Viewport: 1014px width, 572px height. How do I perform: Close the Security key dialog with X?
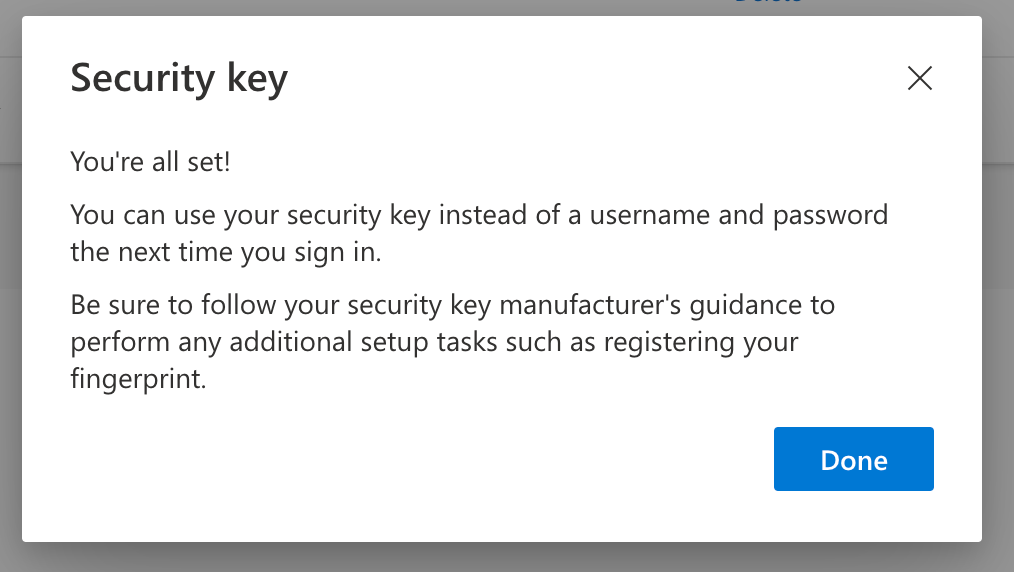920,78
